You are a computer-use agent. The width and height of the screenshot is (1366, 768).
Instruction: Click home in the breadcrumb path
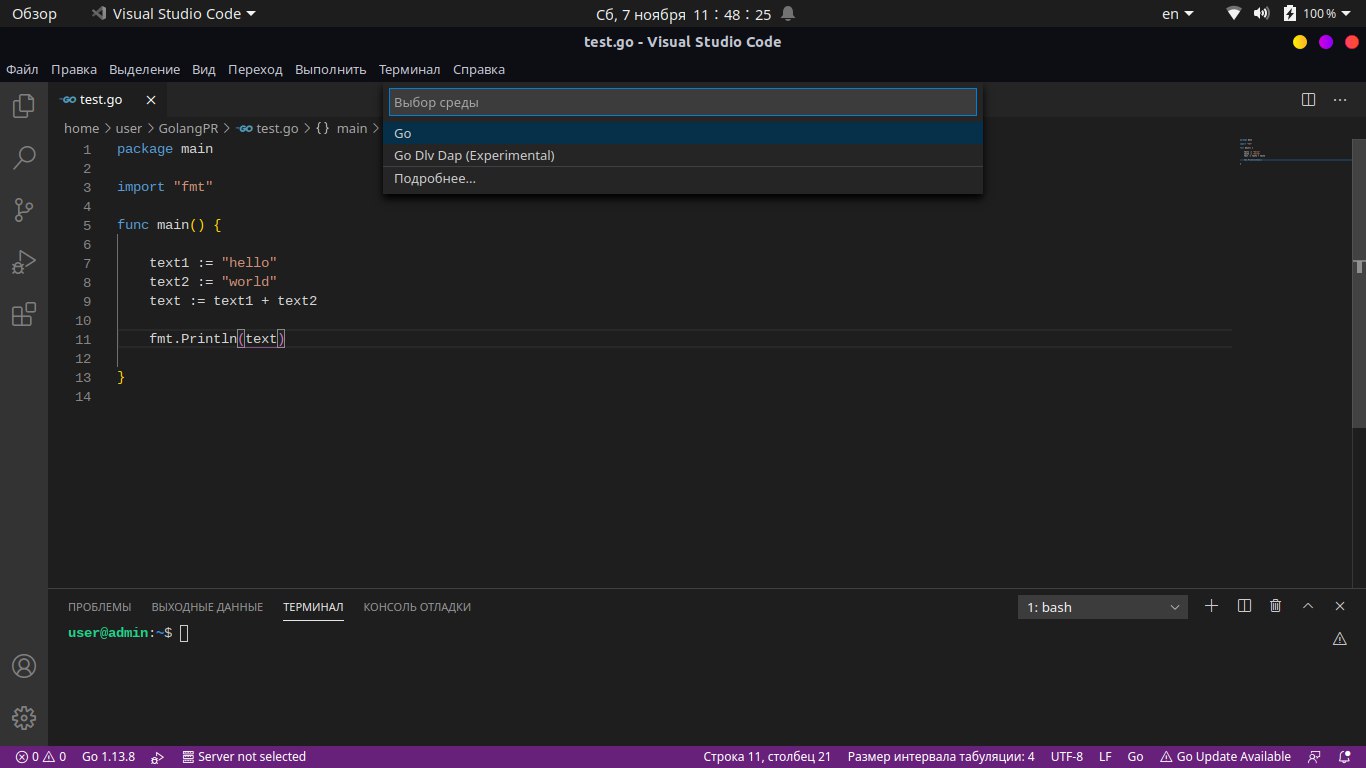coord(81,128)
